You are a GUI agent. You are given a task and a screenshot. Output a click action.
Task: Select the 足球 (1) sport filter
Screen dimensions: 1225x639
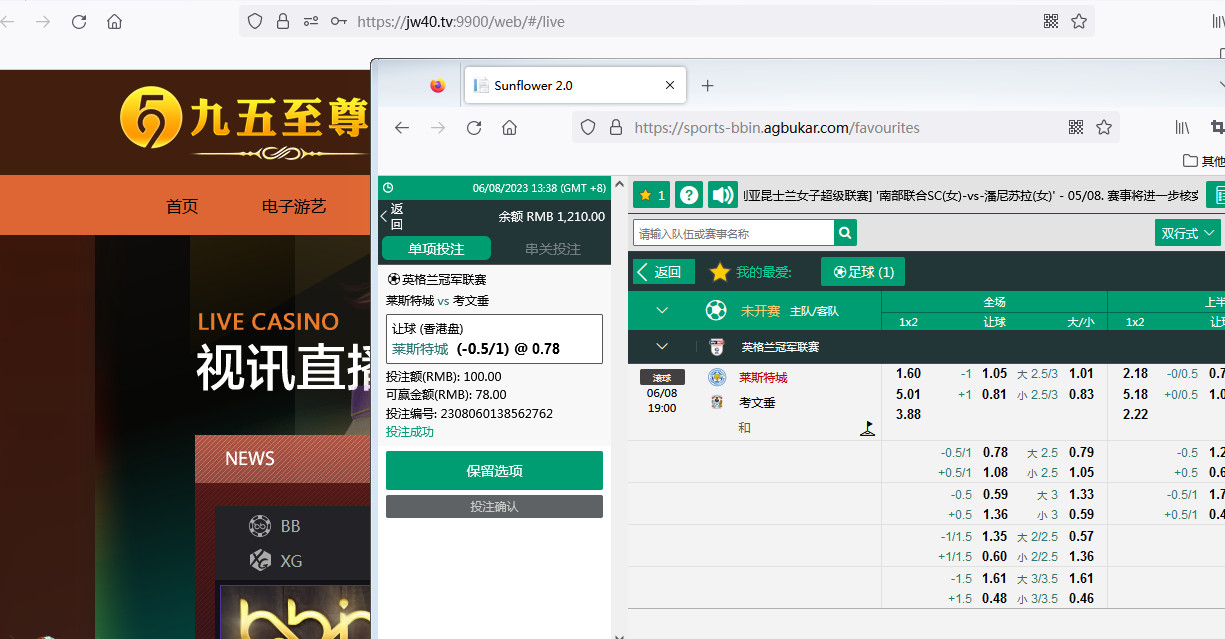click(x=863, y=272)
